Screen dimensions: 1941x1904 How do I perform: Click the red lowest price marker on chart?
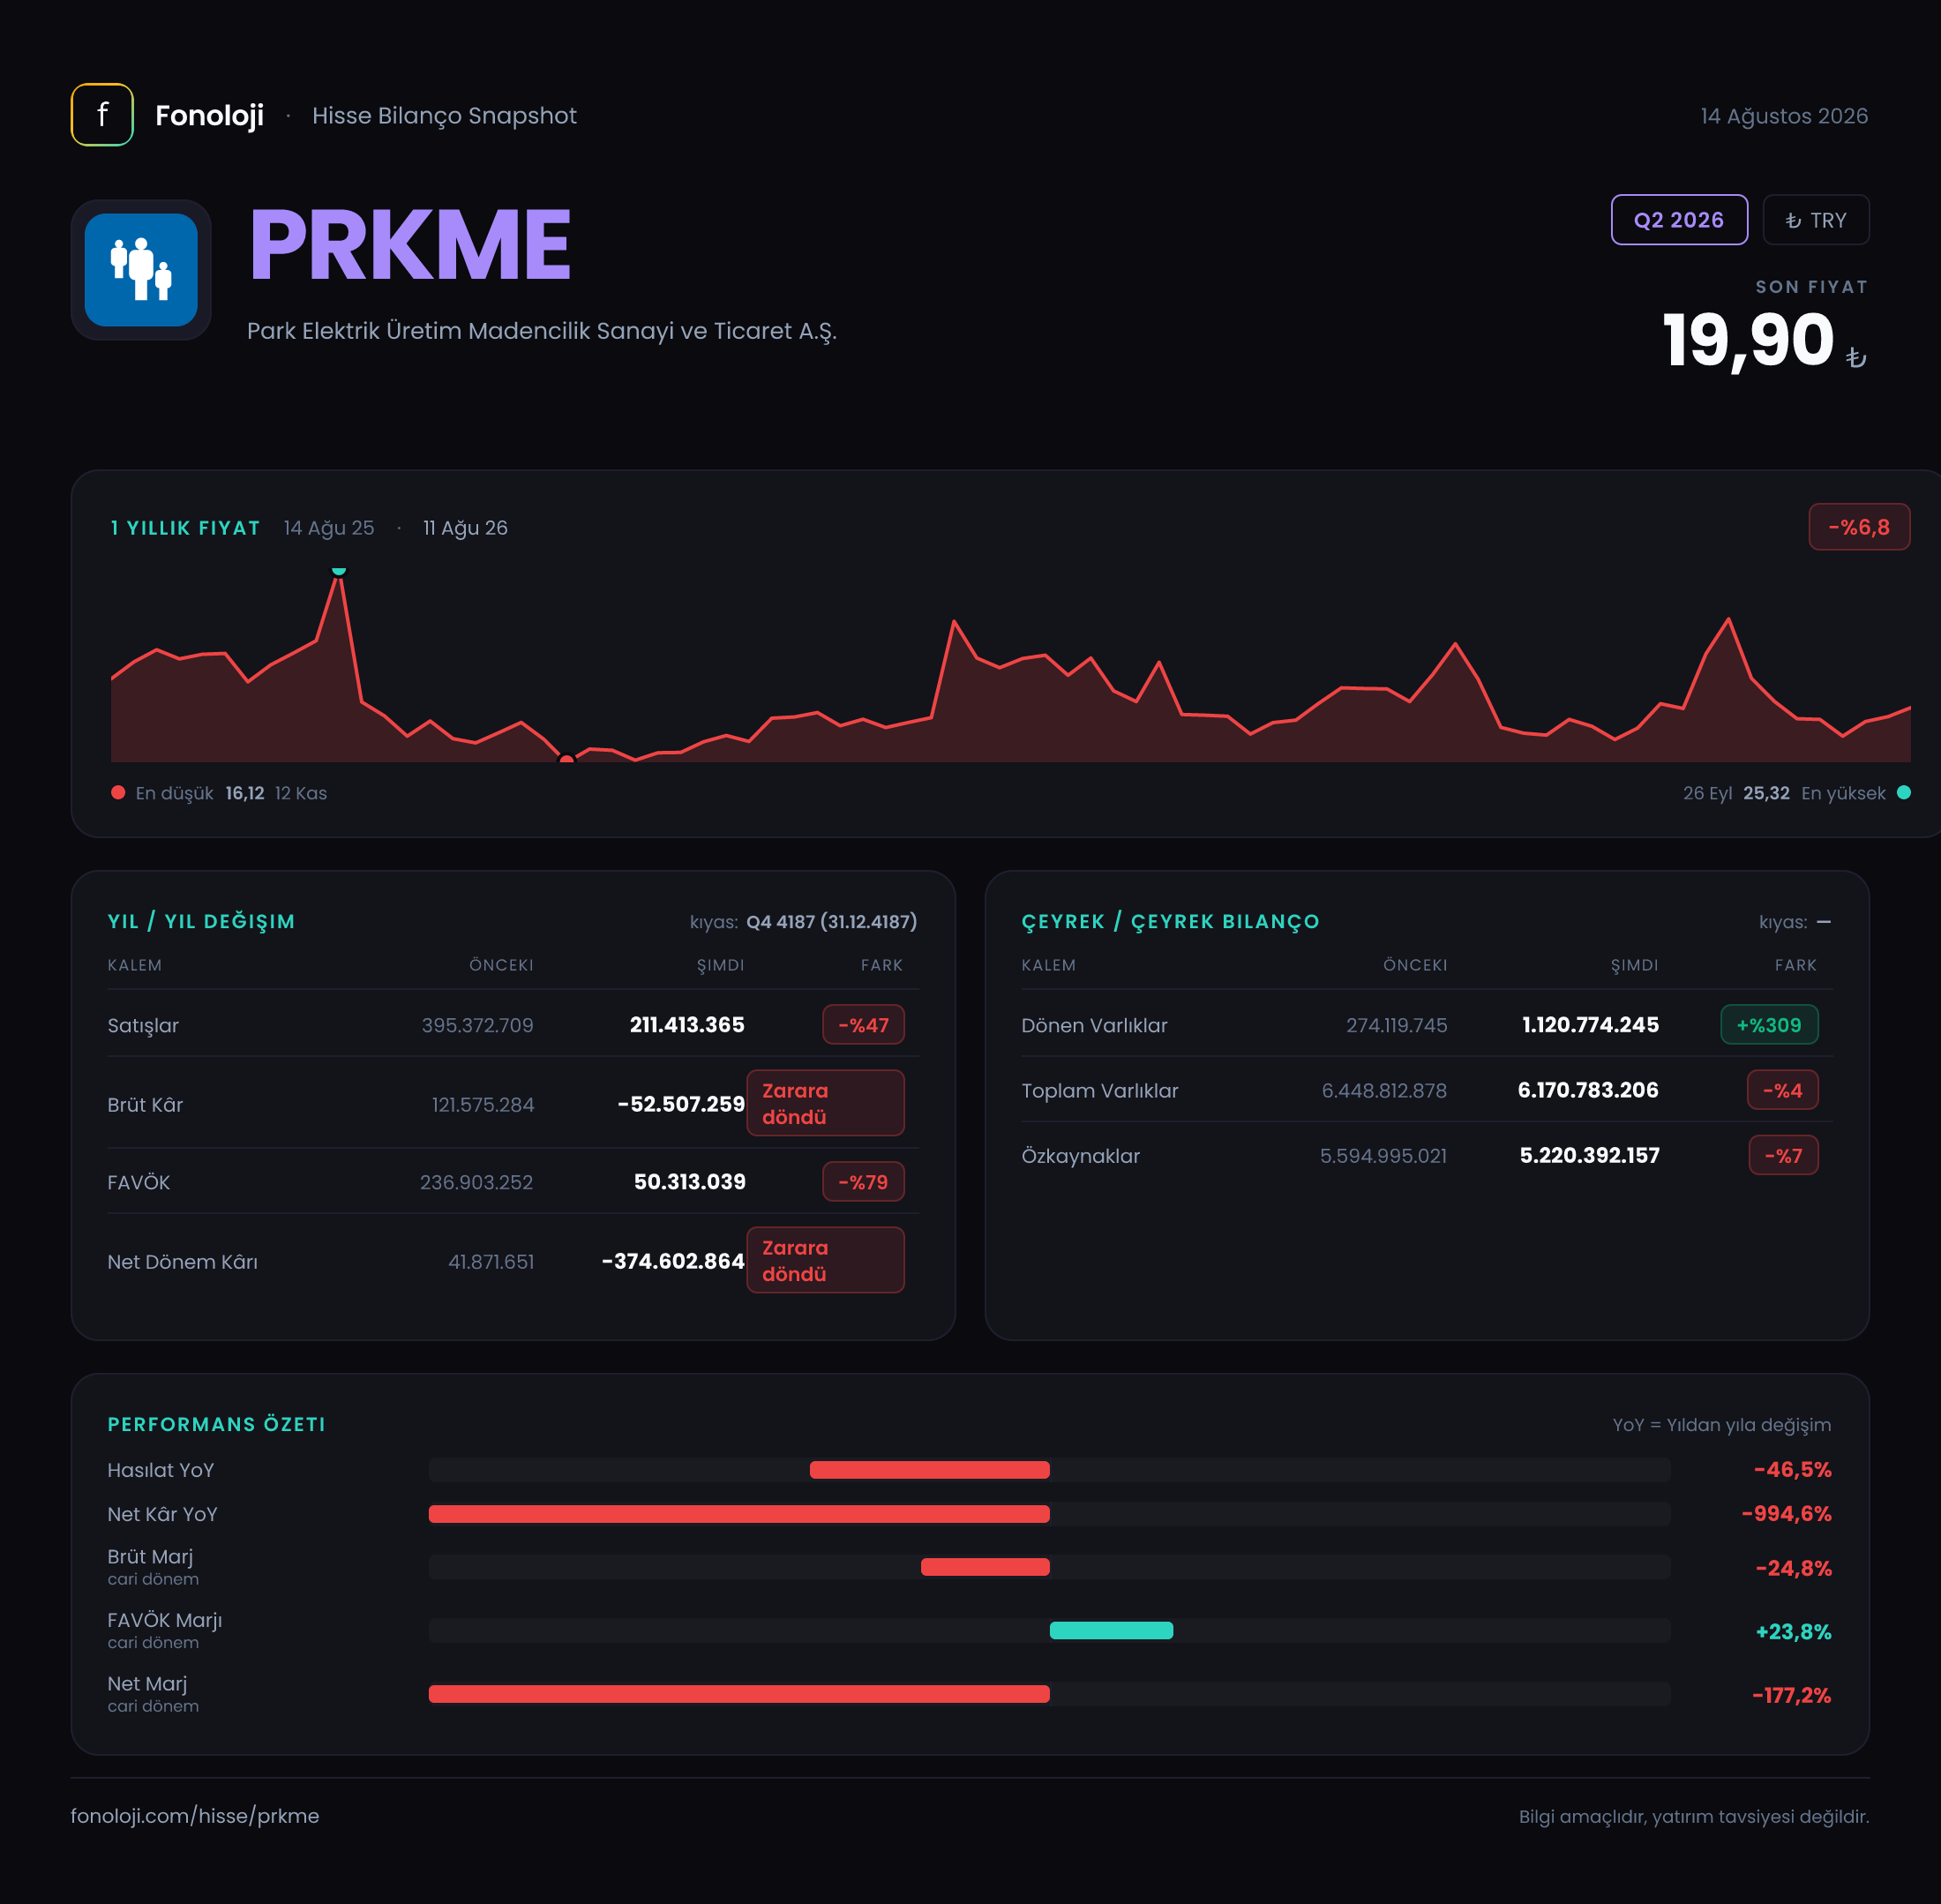coord(567,760)
